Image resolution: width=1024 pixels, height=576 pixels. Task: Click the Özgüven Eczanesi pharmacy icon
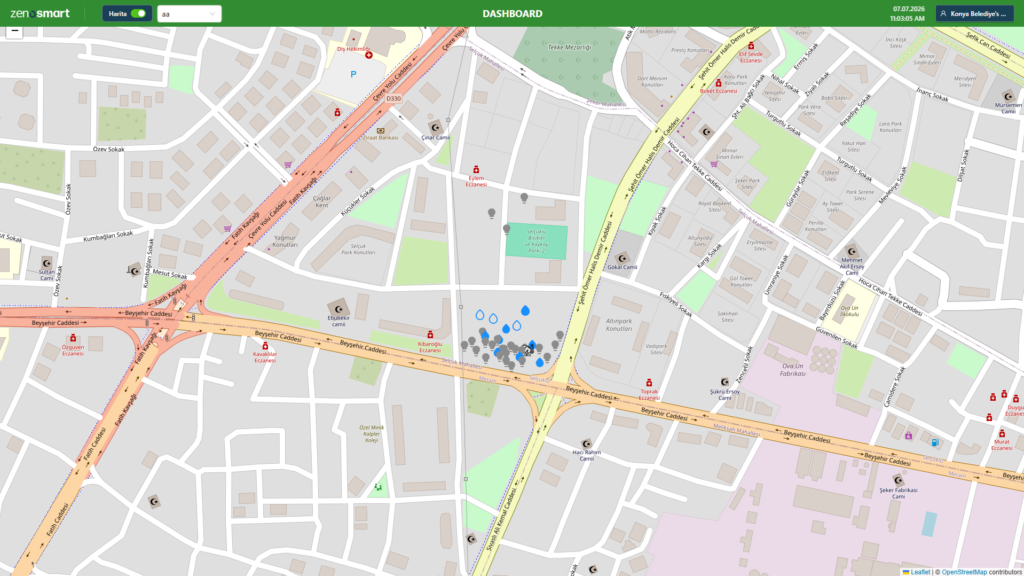click(73, 338)
